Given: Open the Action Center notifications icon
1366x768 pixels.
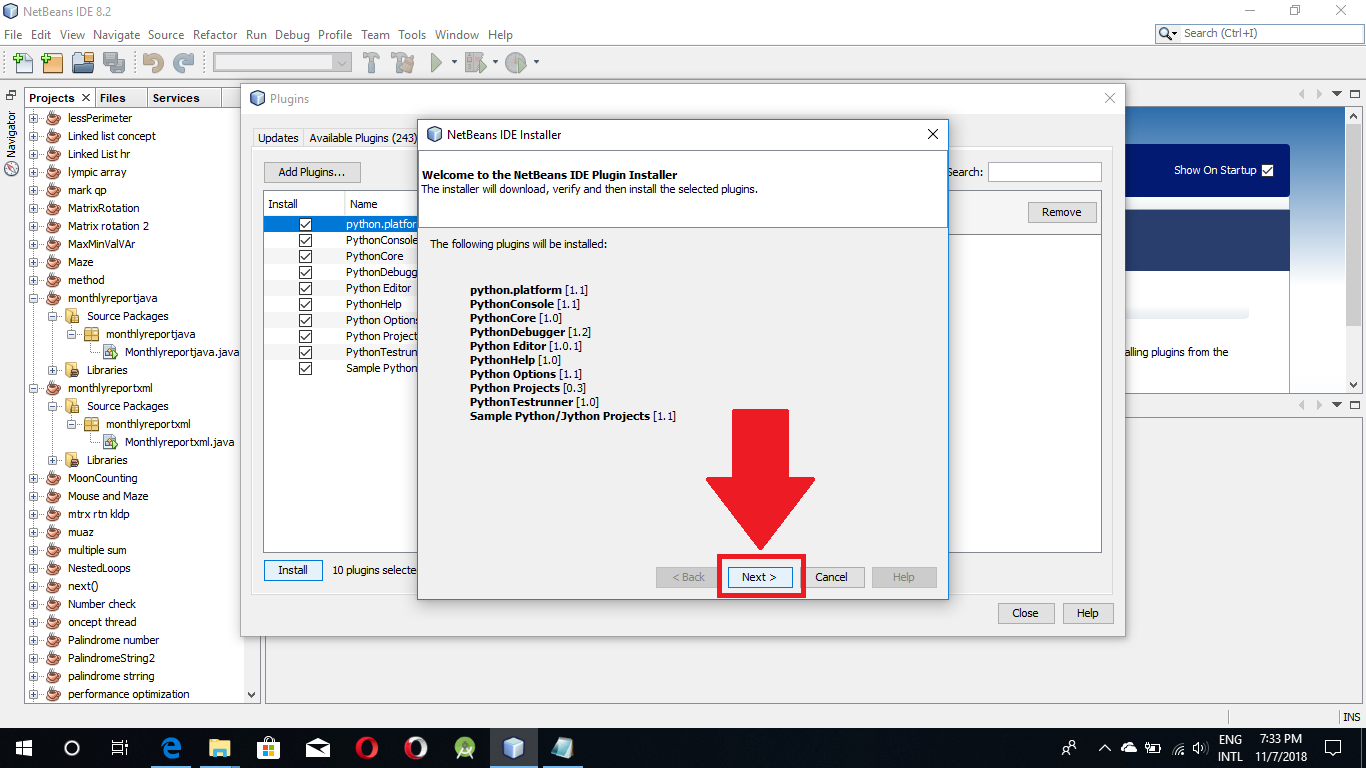Looking at the screenshot, I should [1332, 747].
